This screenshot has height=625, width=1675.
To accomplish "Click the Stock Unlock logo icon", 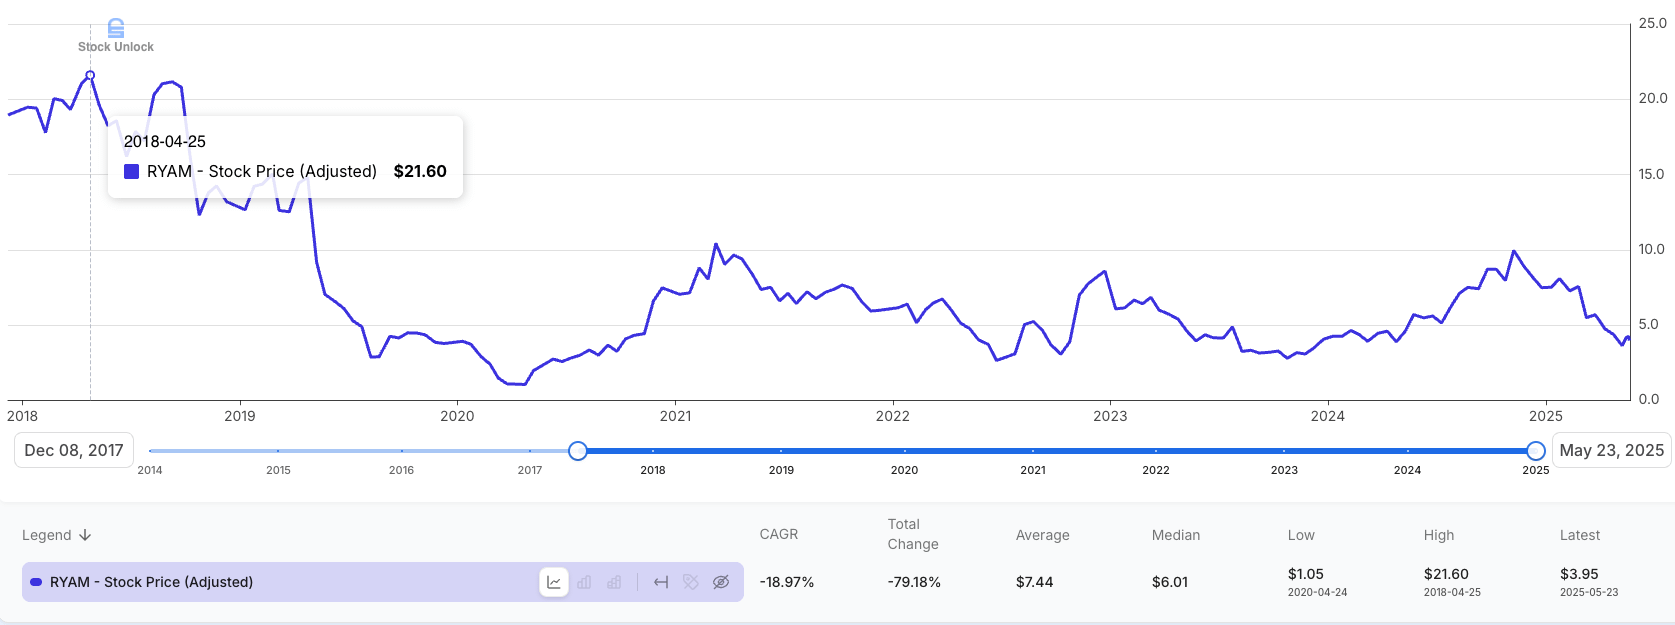I will (x=116, y=28).
